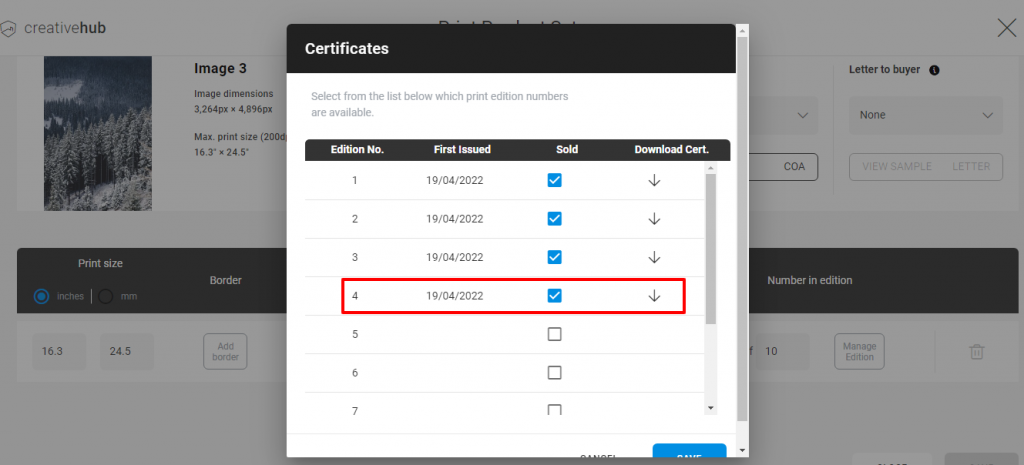
Task: Delete print size row with trash icon
Action: [x=976, y=351]
